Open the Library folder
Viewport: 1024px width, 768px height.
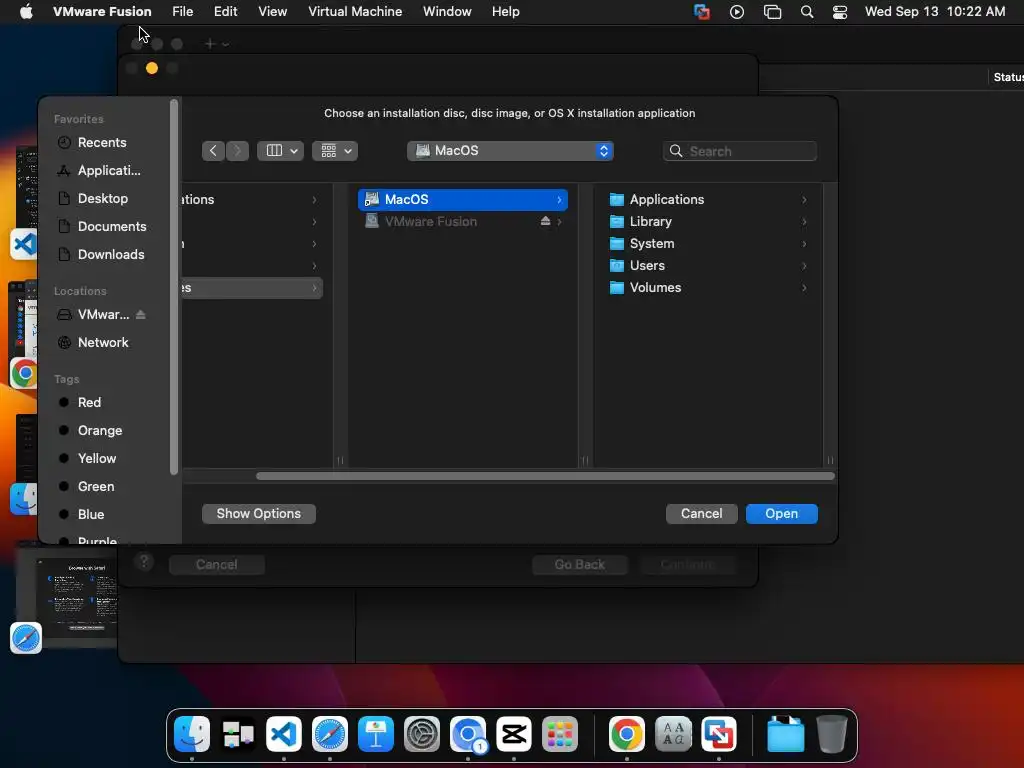point(709,222)
